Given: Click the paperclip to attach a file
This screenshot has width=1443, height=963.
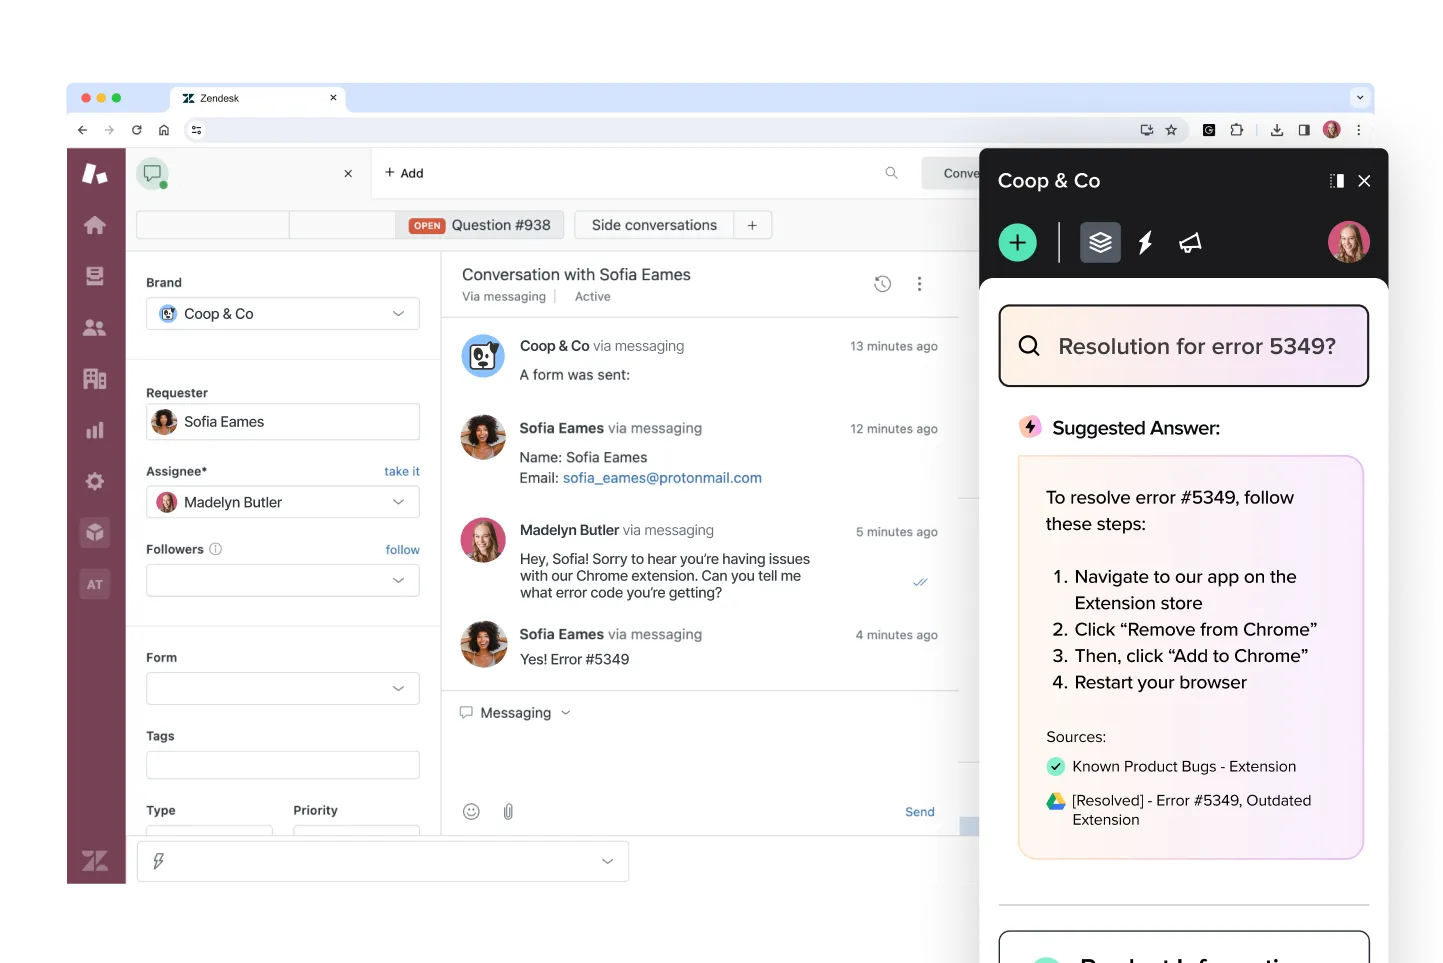Looking at the screenshot, I should click(x=508, y=811).
